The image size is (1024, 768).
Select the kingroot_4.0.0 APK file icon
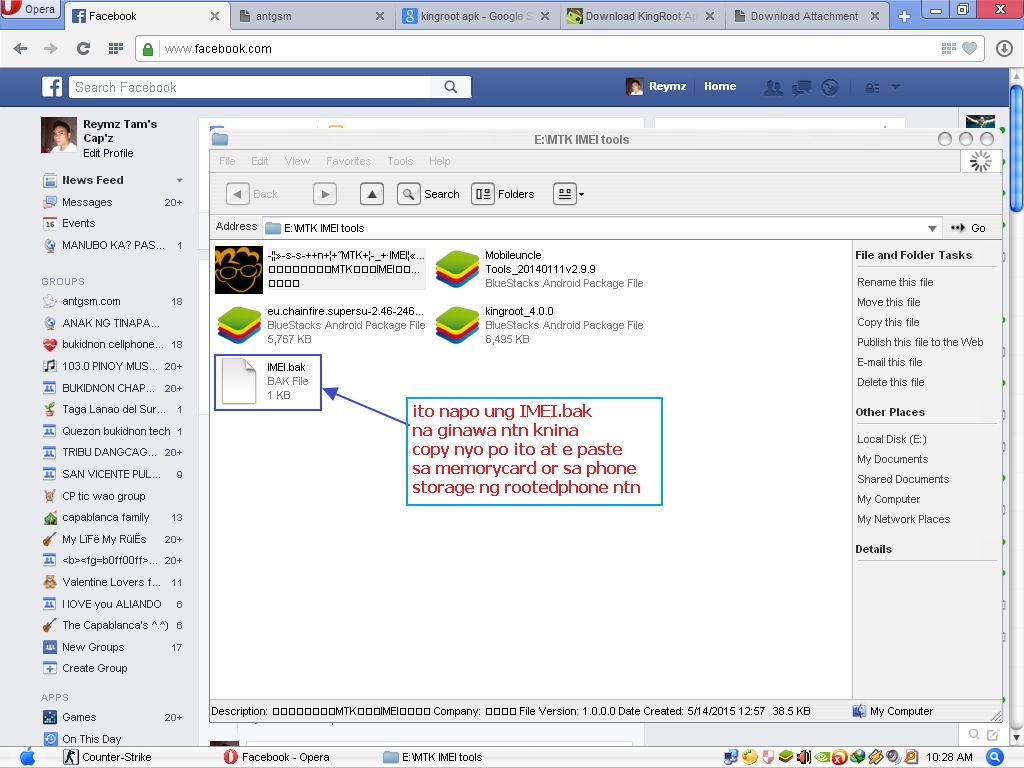pos(457,325)
